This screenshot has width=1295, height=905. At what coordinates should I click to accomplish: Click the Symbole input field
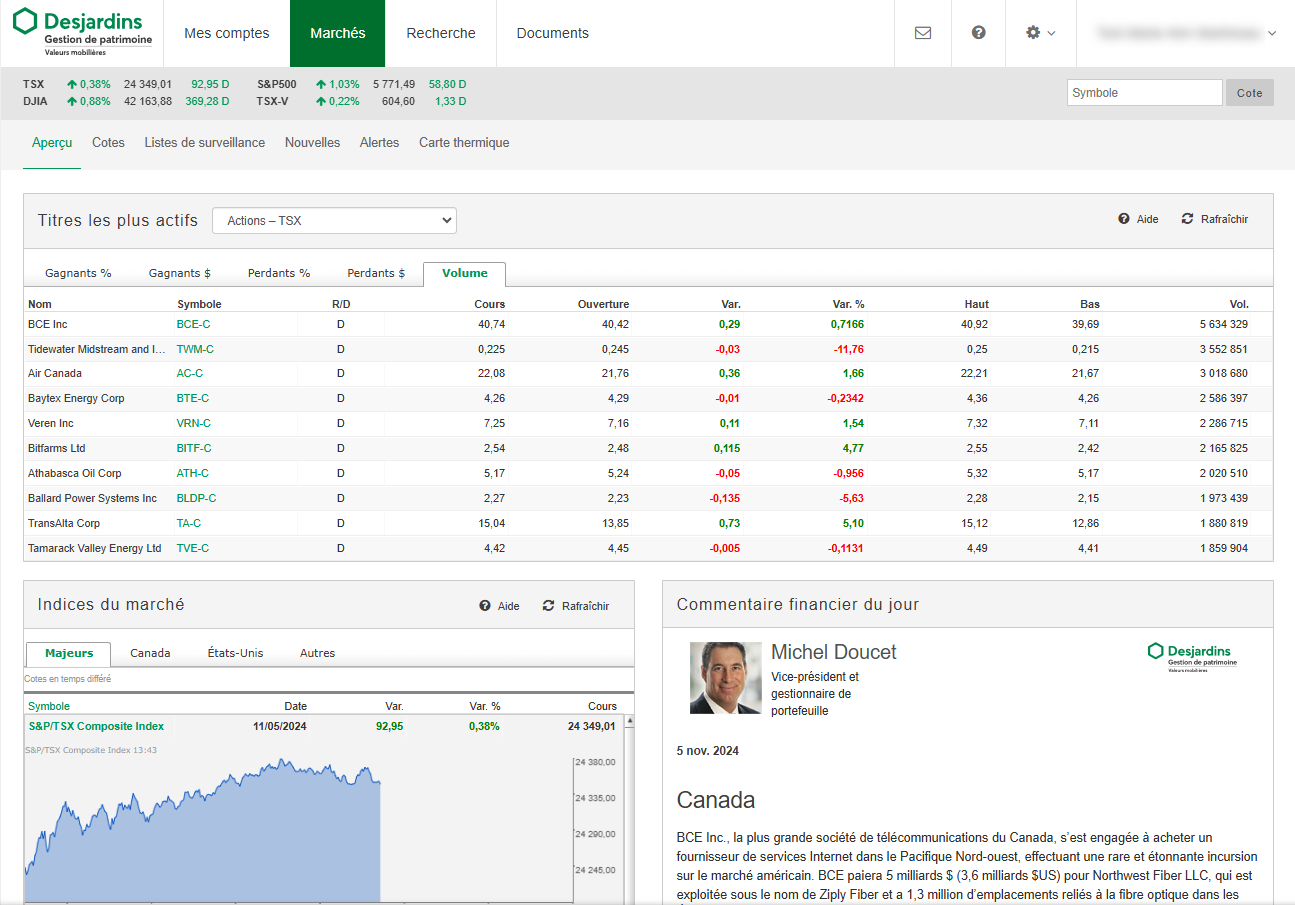pos(1145,93)
